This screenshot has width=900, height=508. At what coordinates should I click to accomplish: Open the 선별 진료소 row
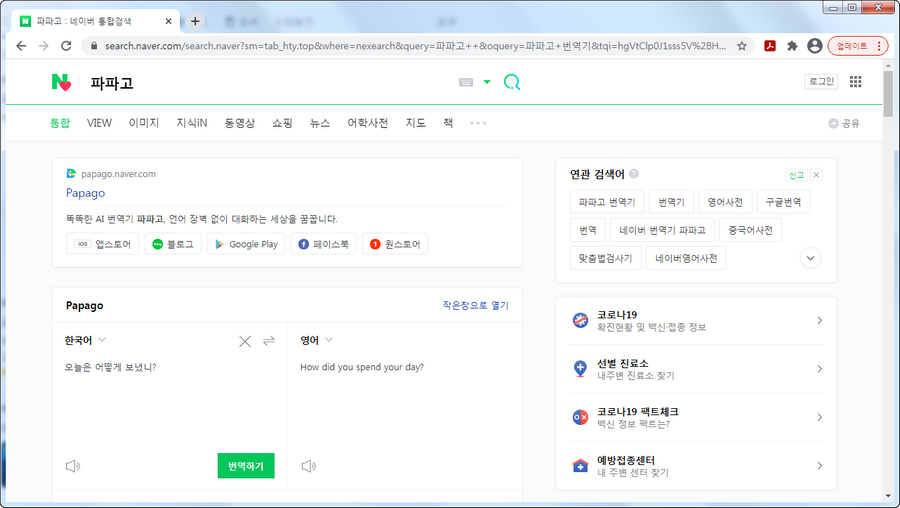coord(696,369)
